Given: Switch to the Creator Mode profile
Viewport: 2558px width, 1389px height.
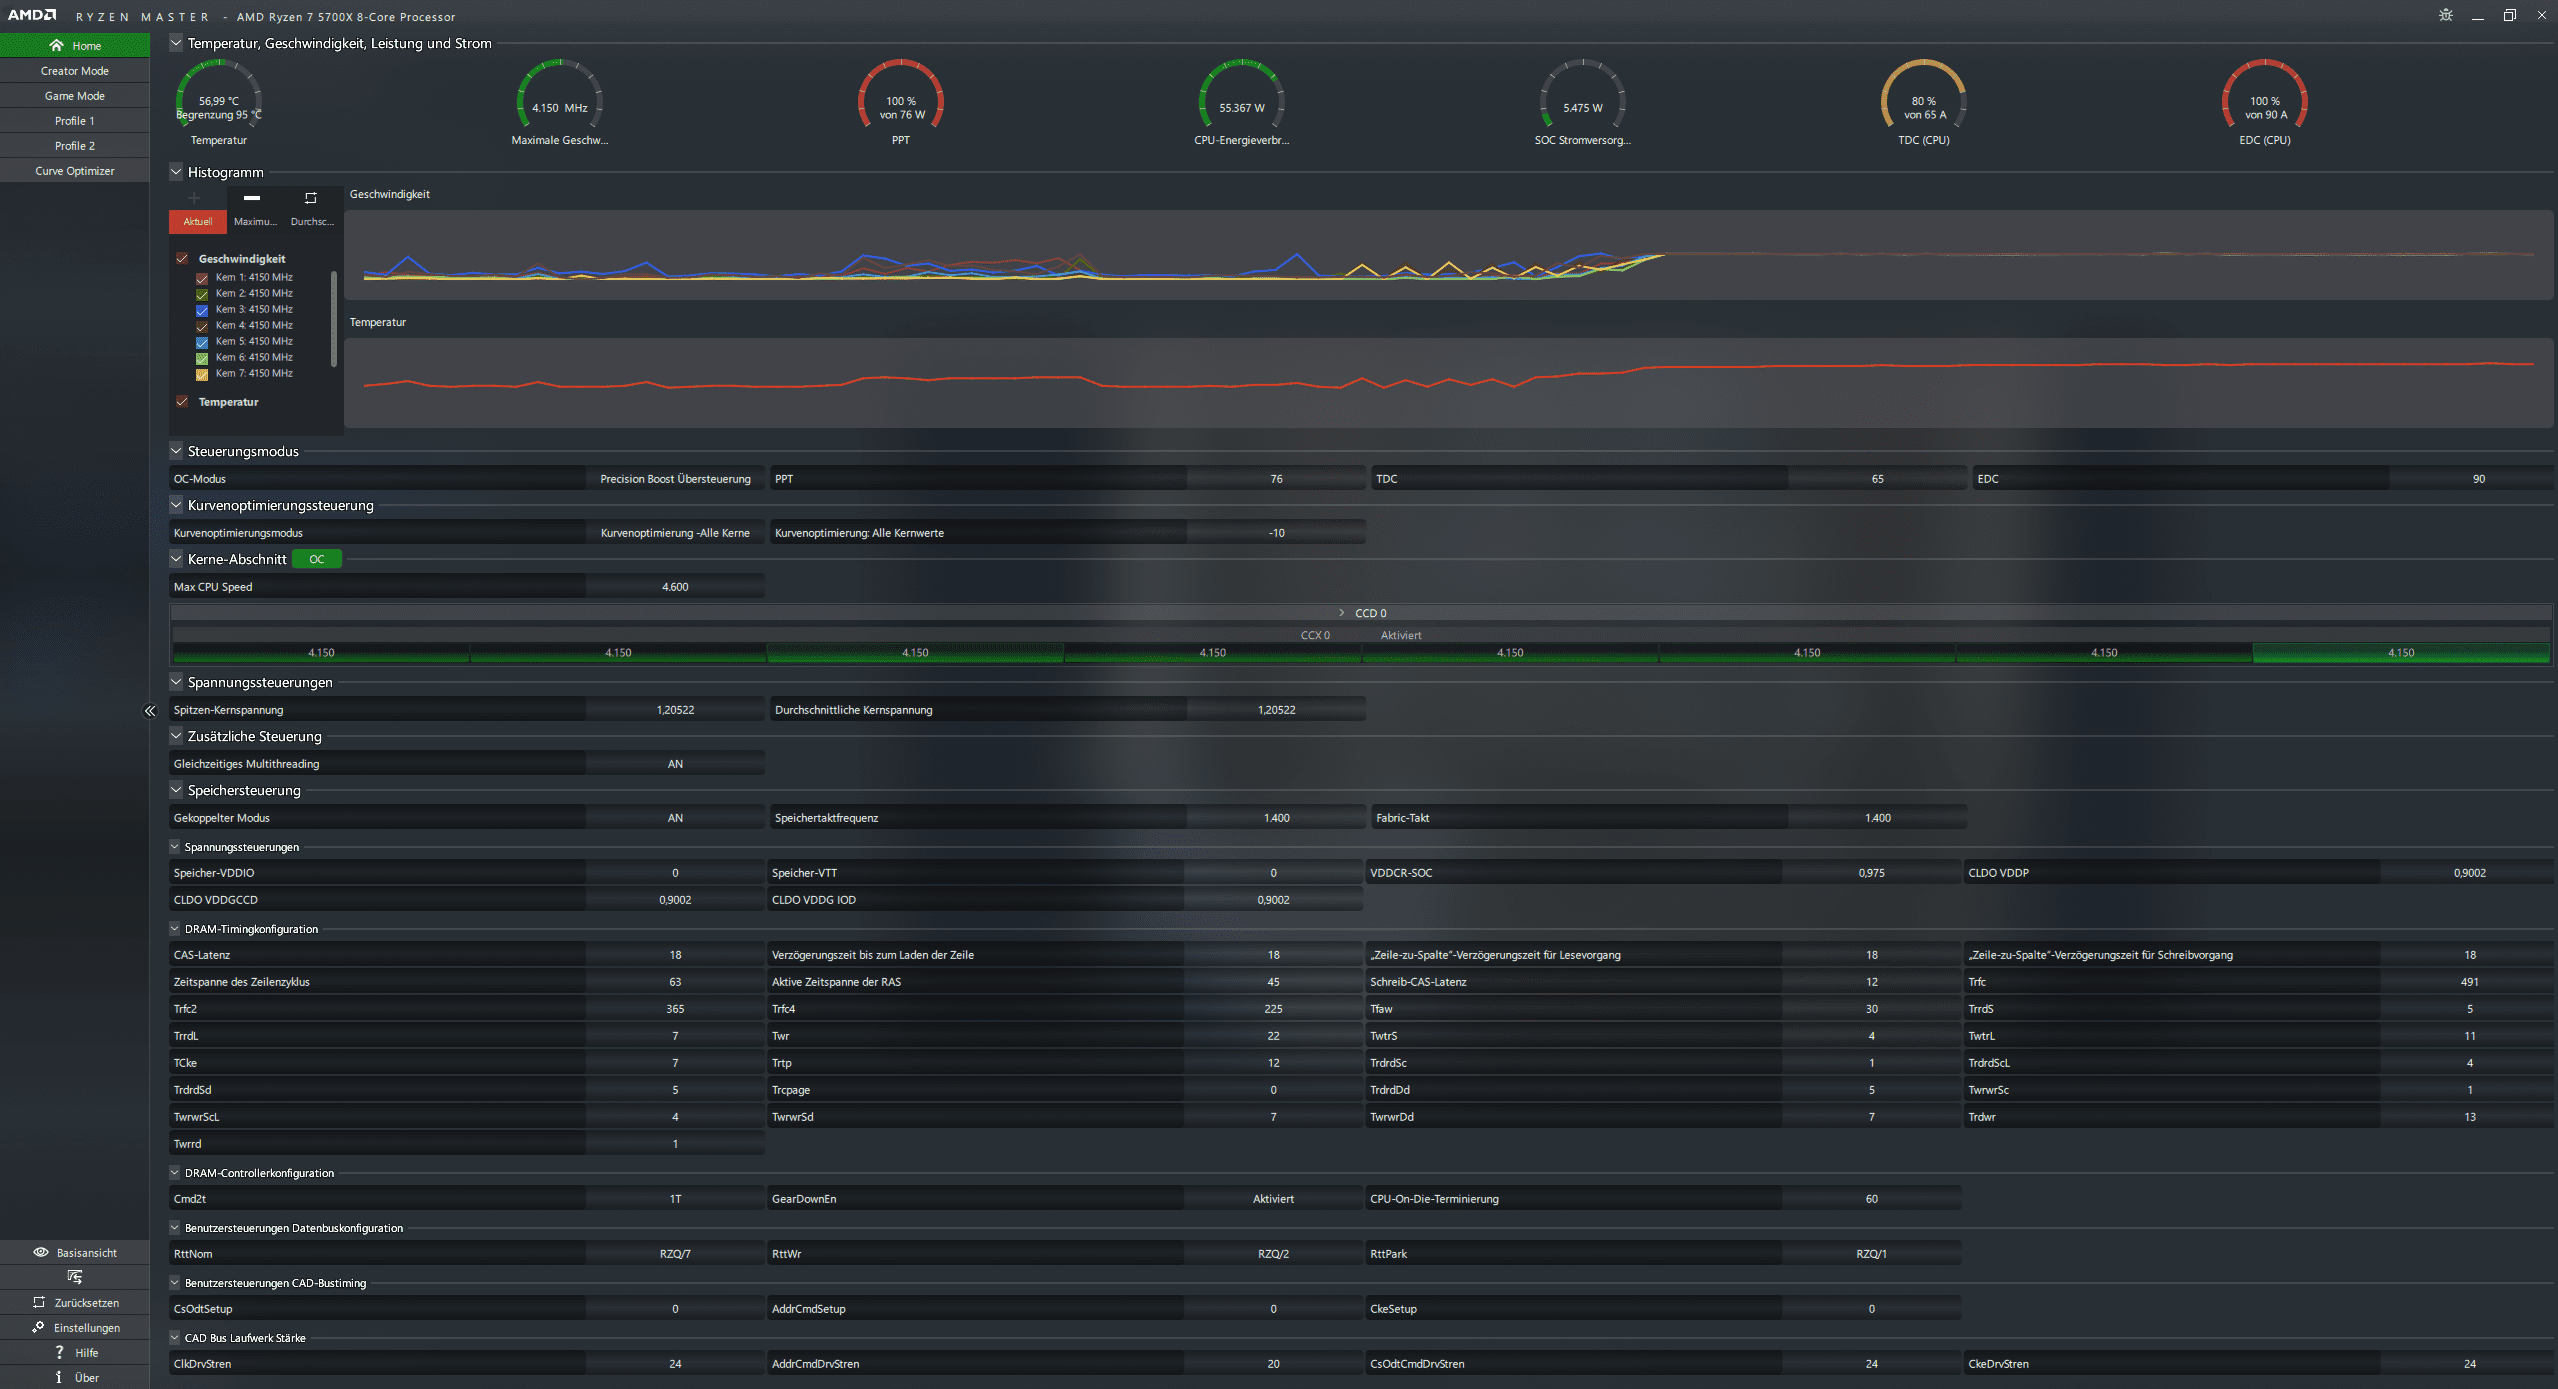Looking at the screenshot, I should [75, 71].
